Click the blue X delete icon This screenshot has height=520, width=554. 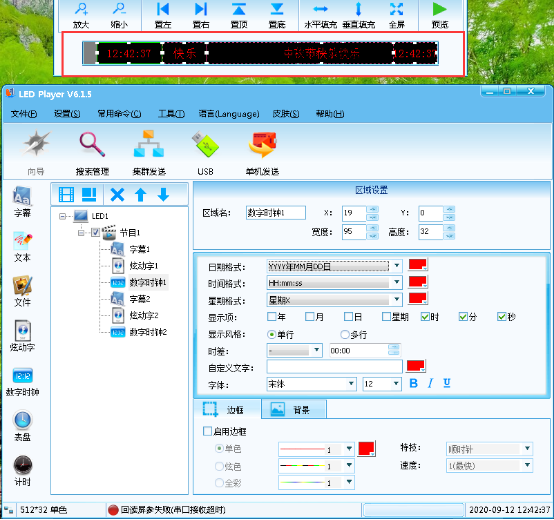(117, 195)
